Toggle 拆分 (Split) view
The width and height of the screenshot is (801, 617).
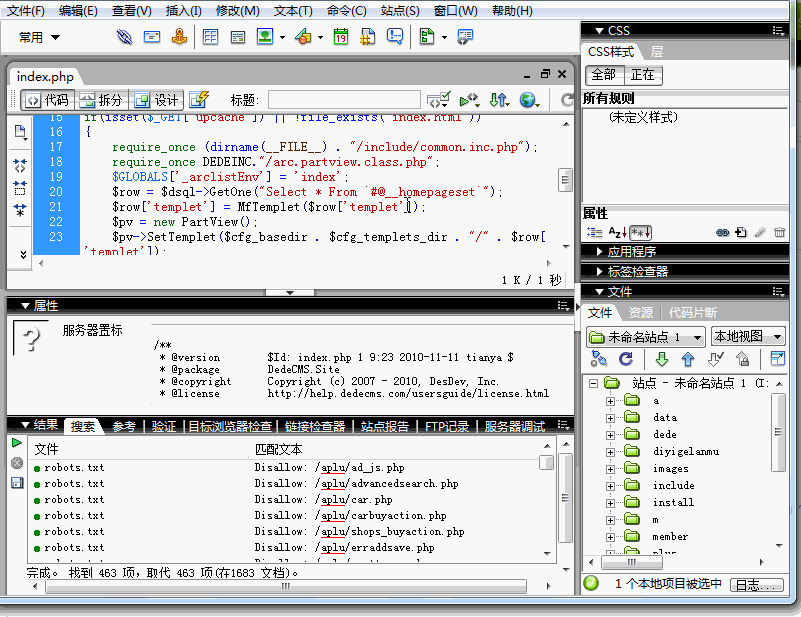101,100
